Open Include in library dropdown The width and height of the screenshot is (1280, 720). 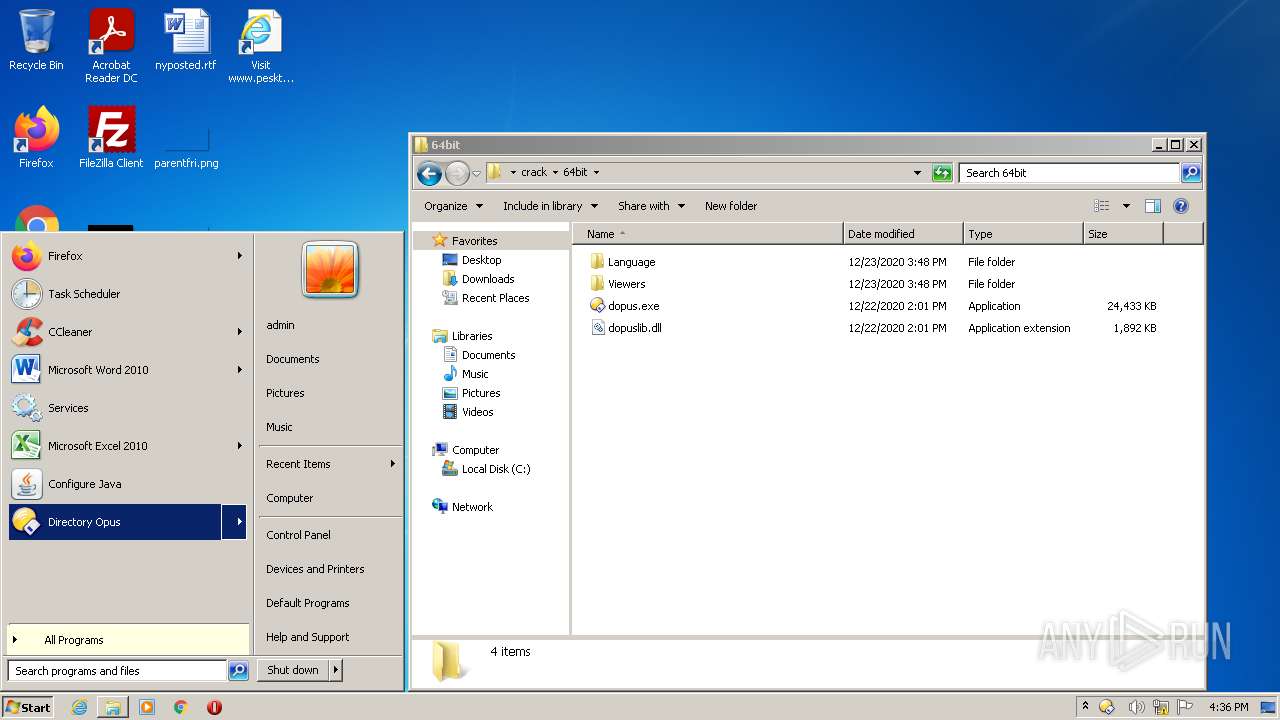(x=550, y=206)
